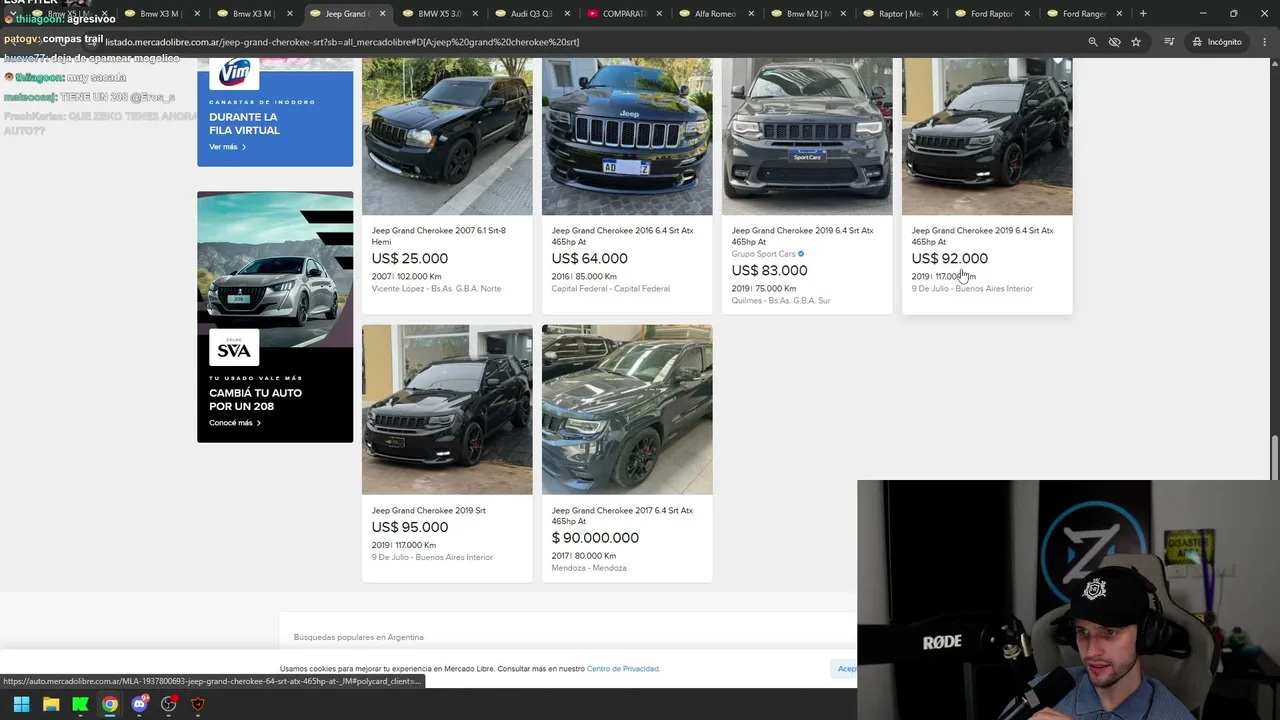Open the Mendoza 2017 Grand Cherokee photo
Viewport: 1280px width, 720px height.
627,409
